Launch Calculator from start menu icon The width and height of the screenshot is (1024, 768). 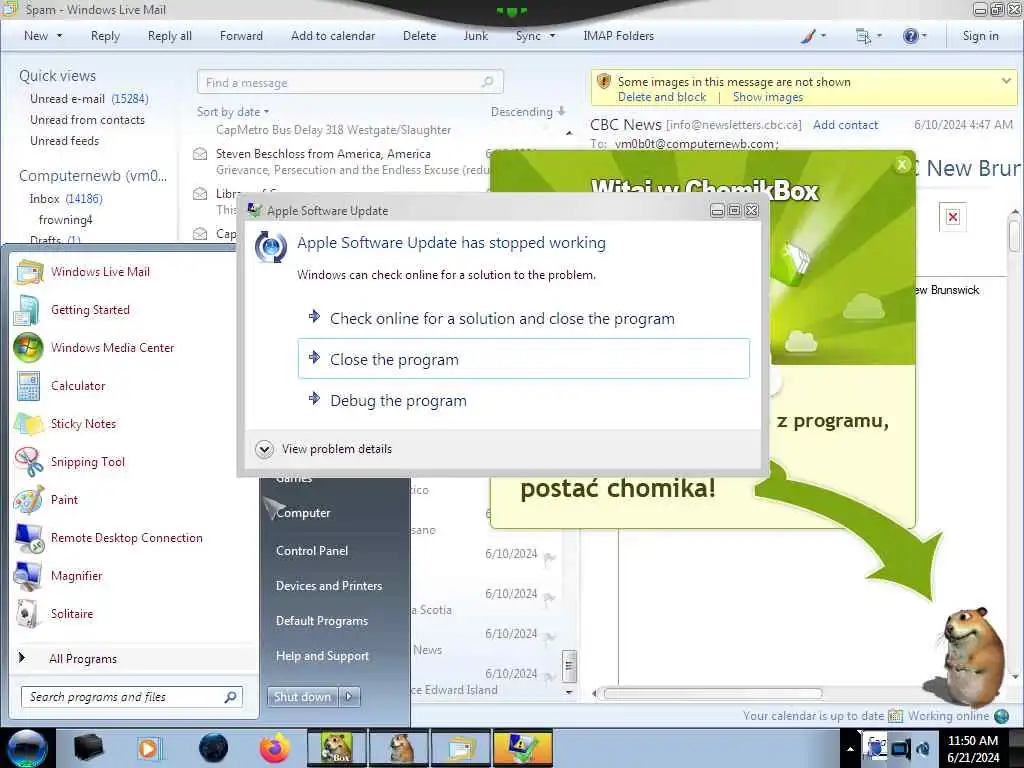pos(28,386)
